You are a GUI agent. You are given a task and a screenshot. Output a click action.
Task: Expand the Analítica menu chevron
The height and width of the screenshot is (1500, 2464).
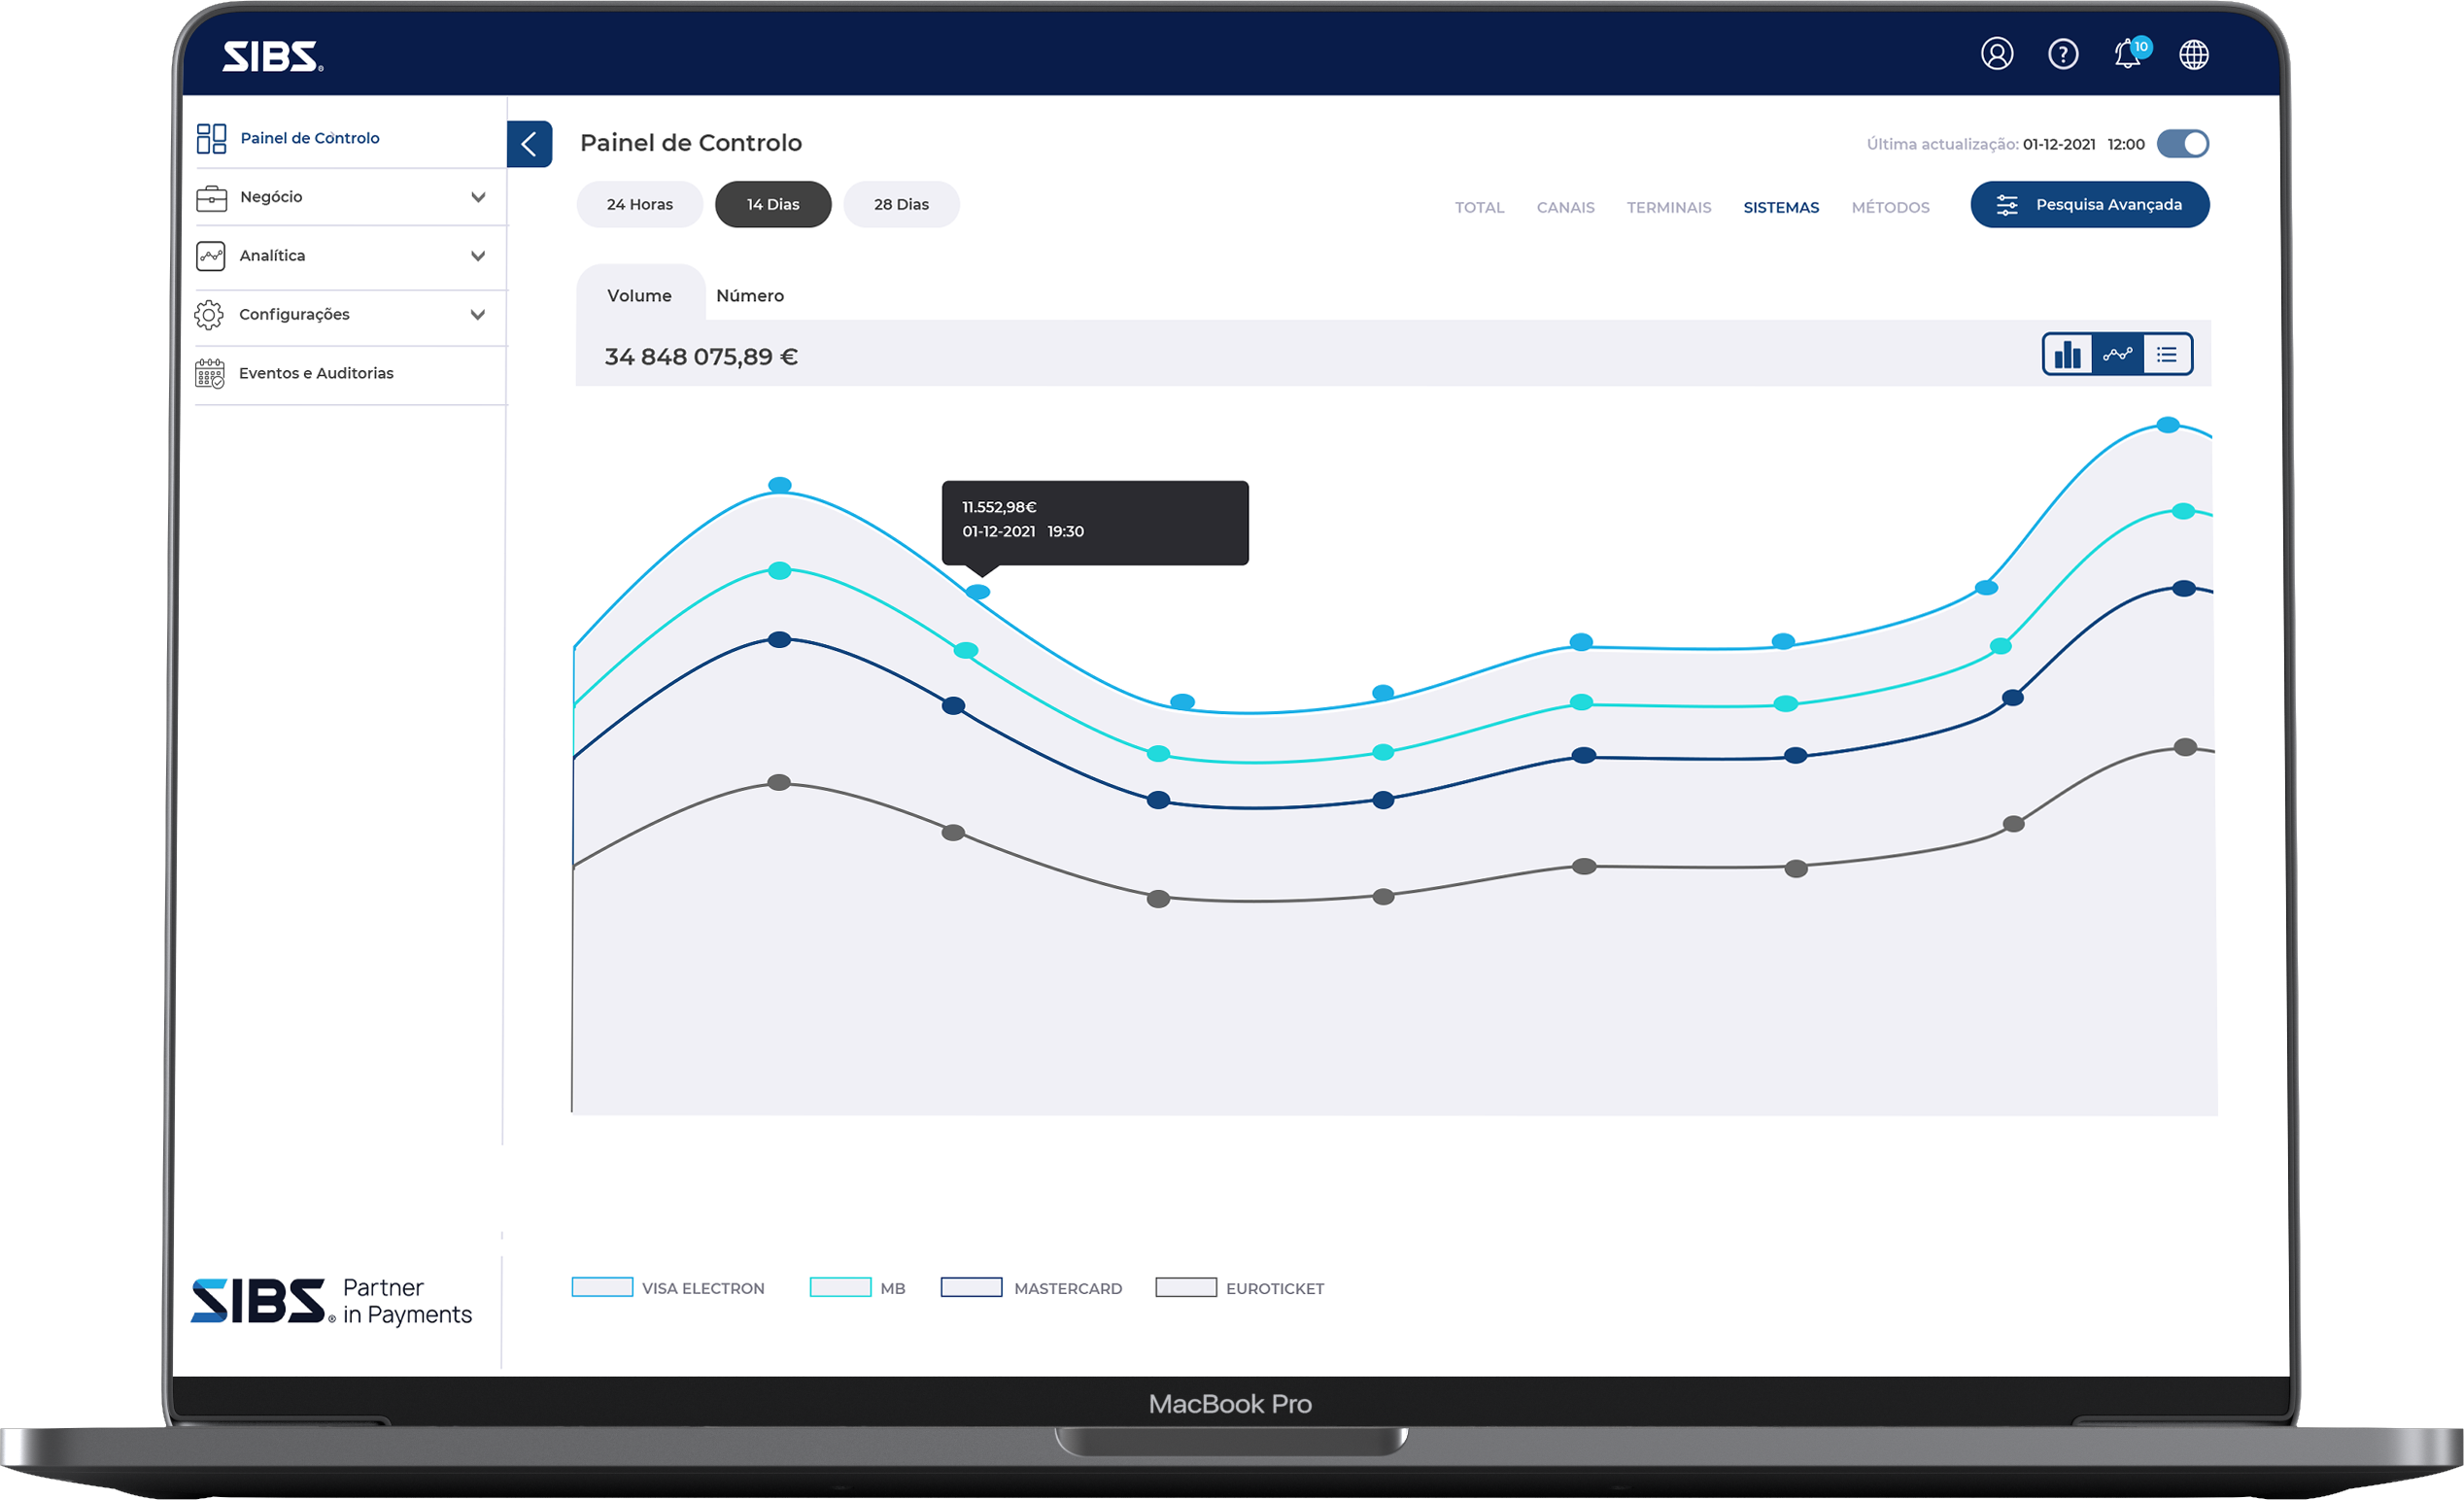tap(478, 256)
